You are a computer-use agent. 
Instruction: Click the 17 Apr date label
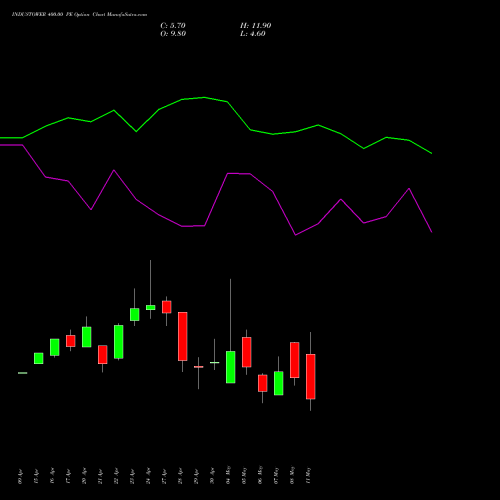click(x=69, y=476)
